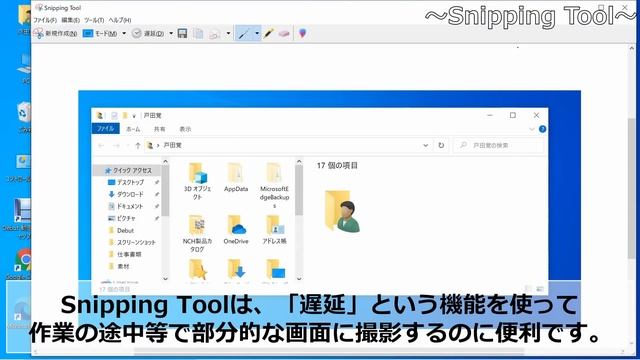
Task: Click the AppData folder icon
Action: 236,173
